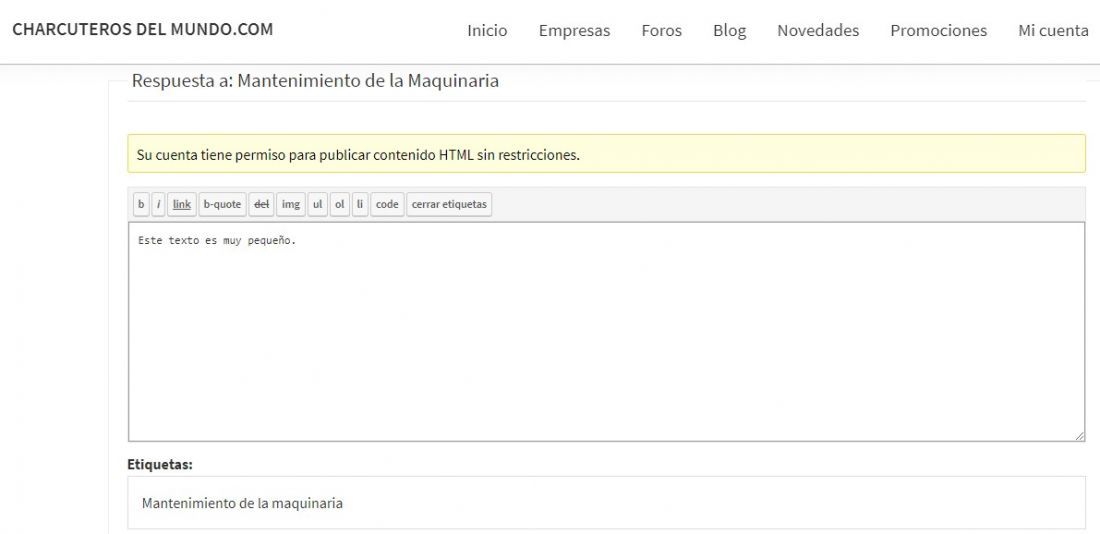Image resolution: width=1100 pixels, height=534 pixels.
Task: Navigate to the Blog page
Action: point(730,31)
